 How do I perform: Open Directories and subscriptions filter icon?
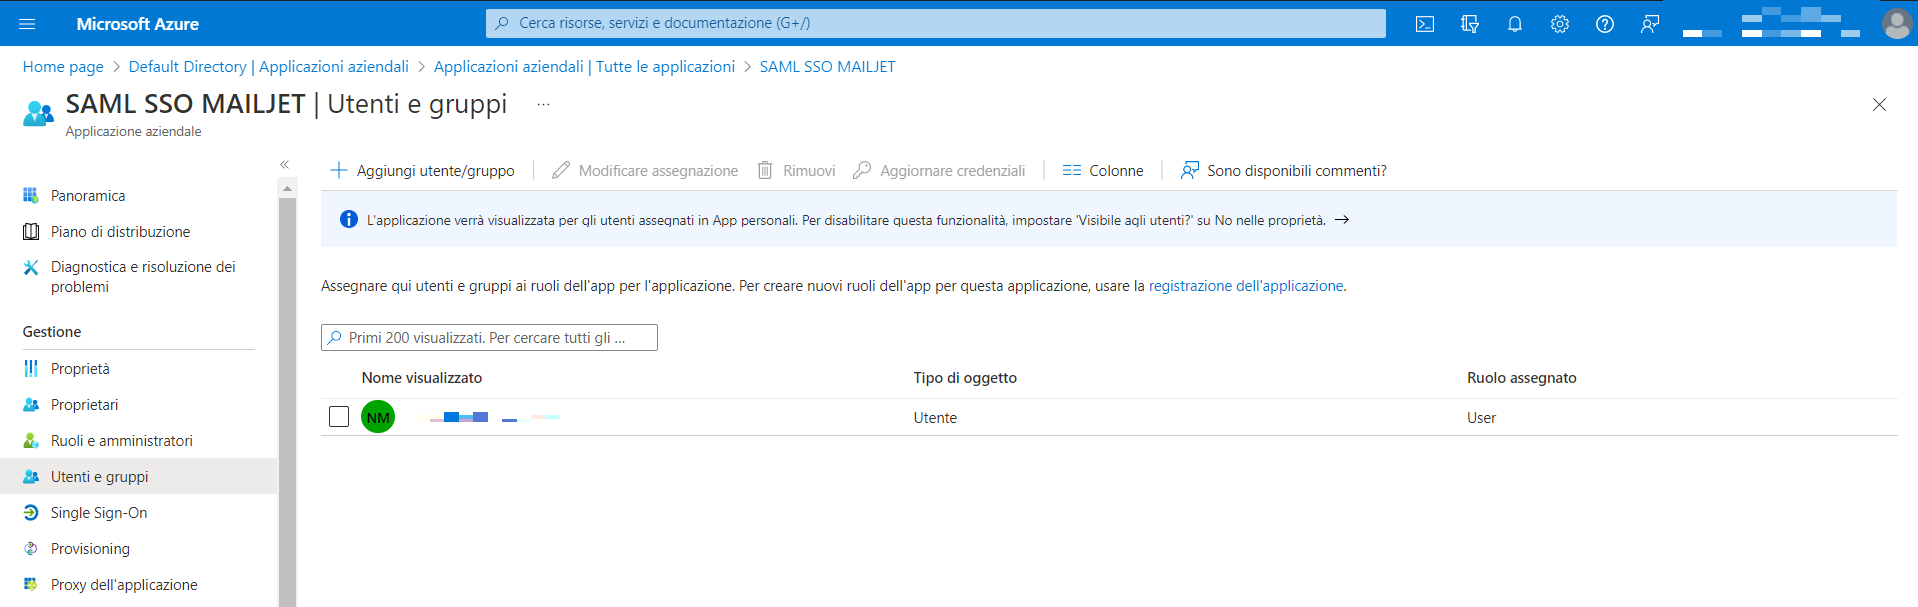[x=1470, y=24]
